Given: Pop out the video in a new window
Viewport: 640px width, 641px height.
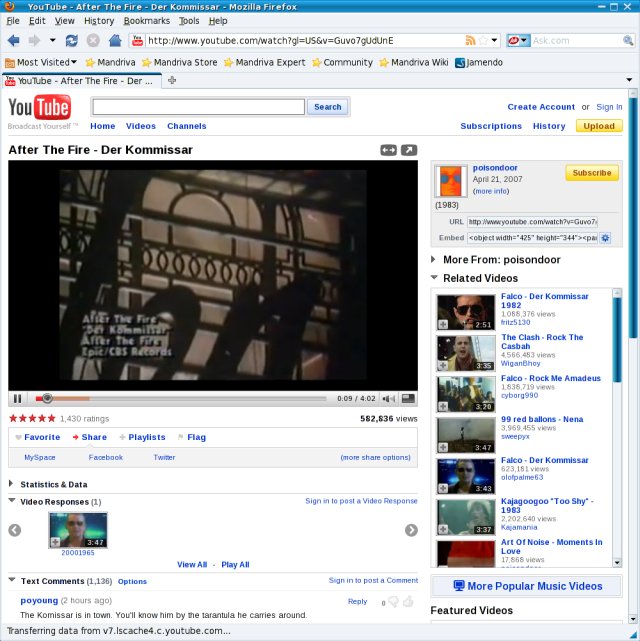Looking at the screenshot, I should [408, 150].
